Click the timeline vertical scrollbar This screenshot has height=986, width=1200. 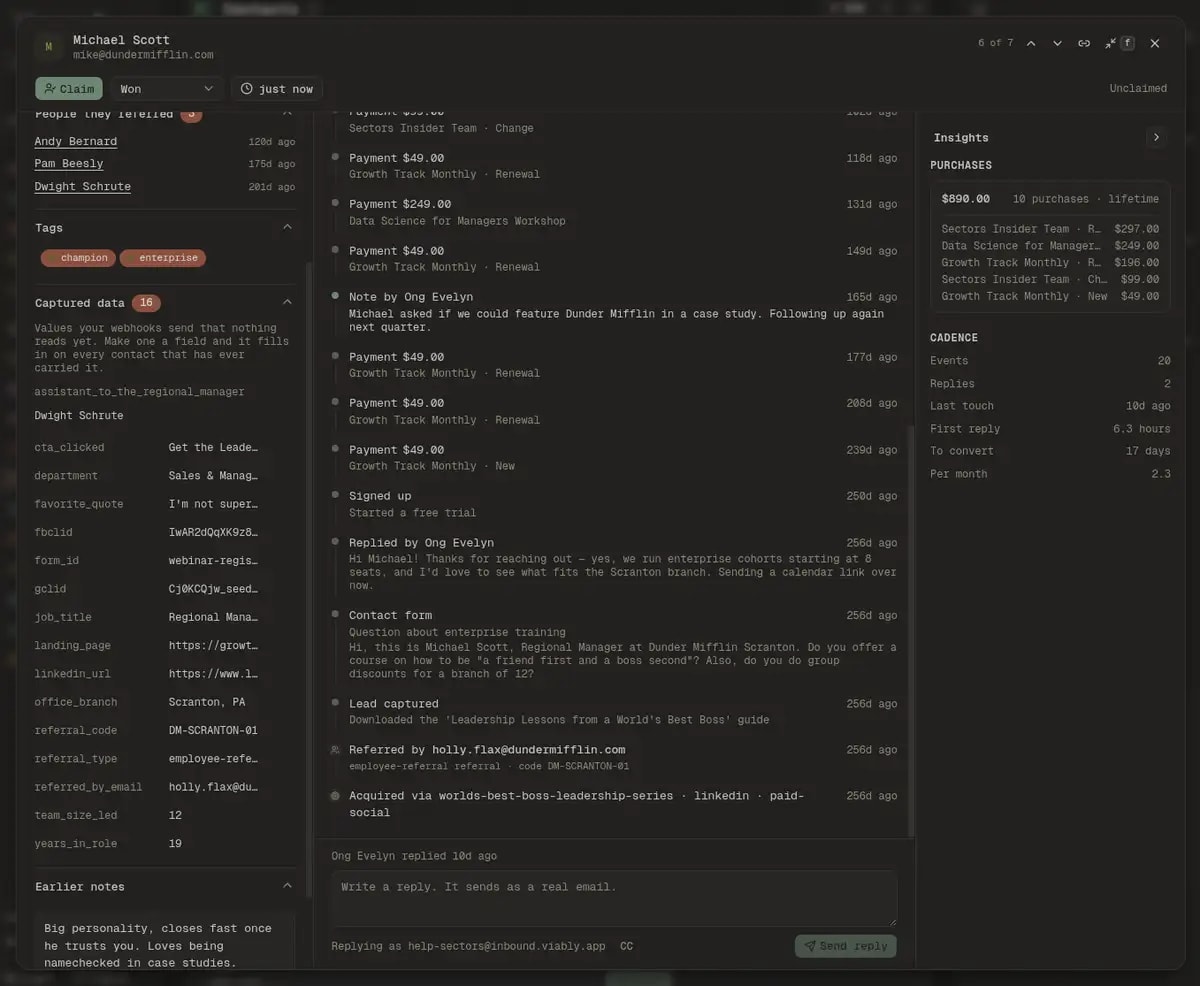(x=909, y=630)
